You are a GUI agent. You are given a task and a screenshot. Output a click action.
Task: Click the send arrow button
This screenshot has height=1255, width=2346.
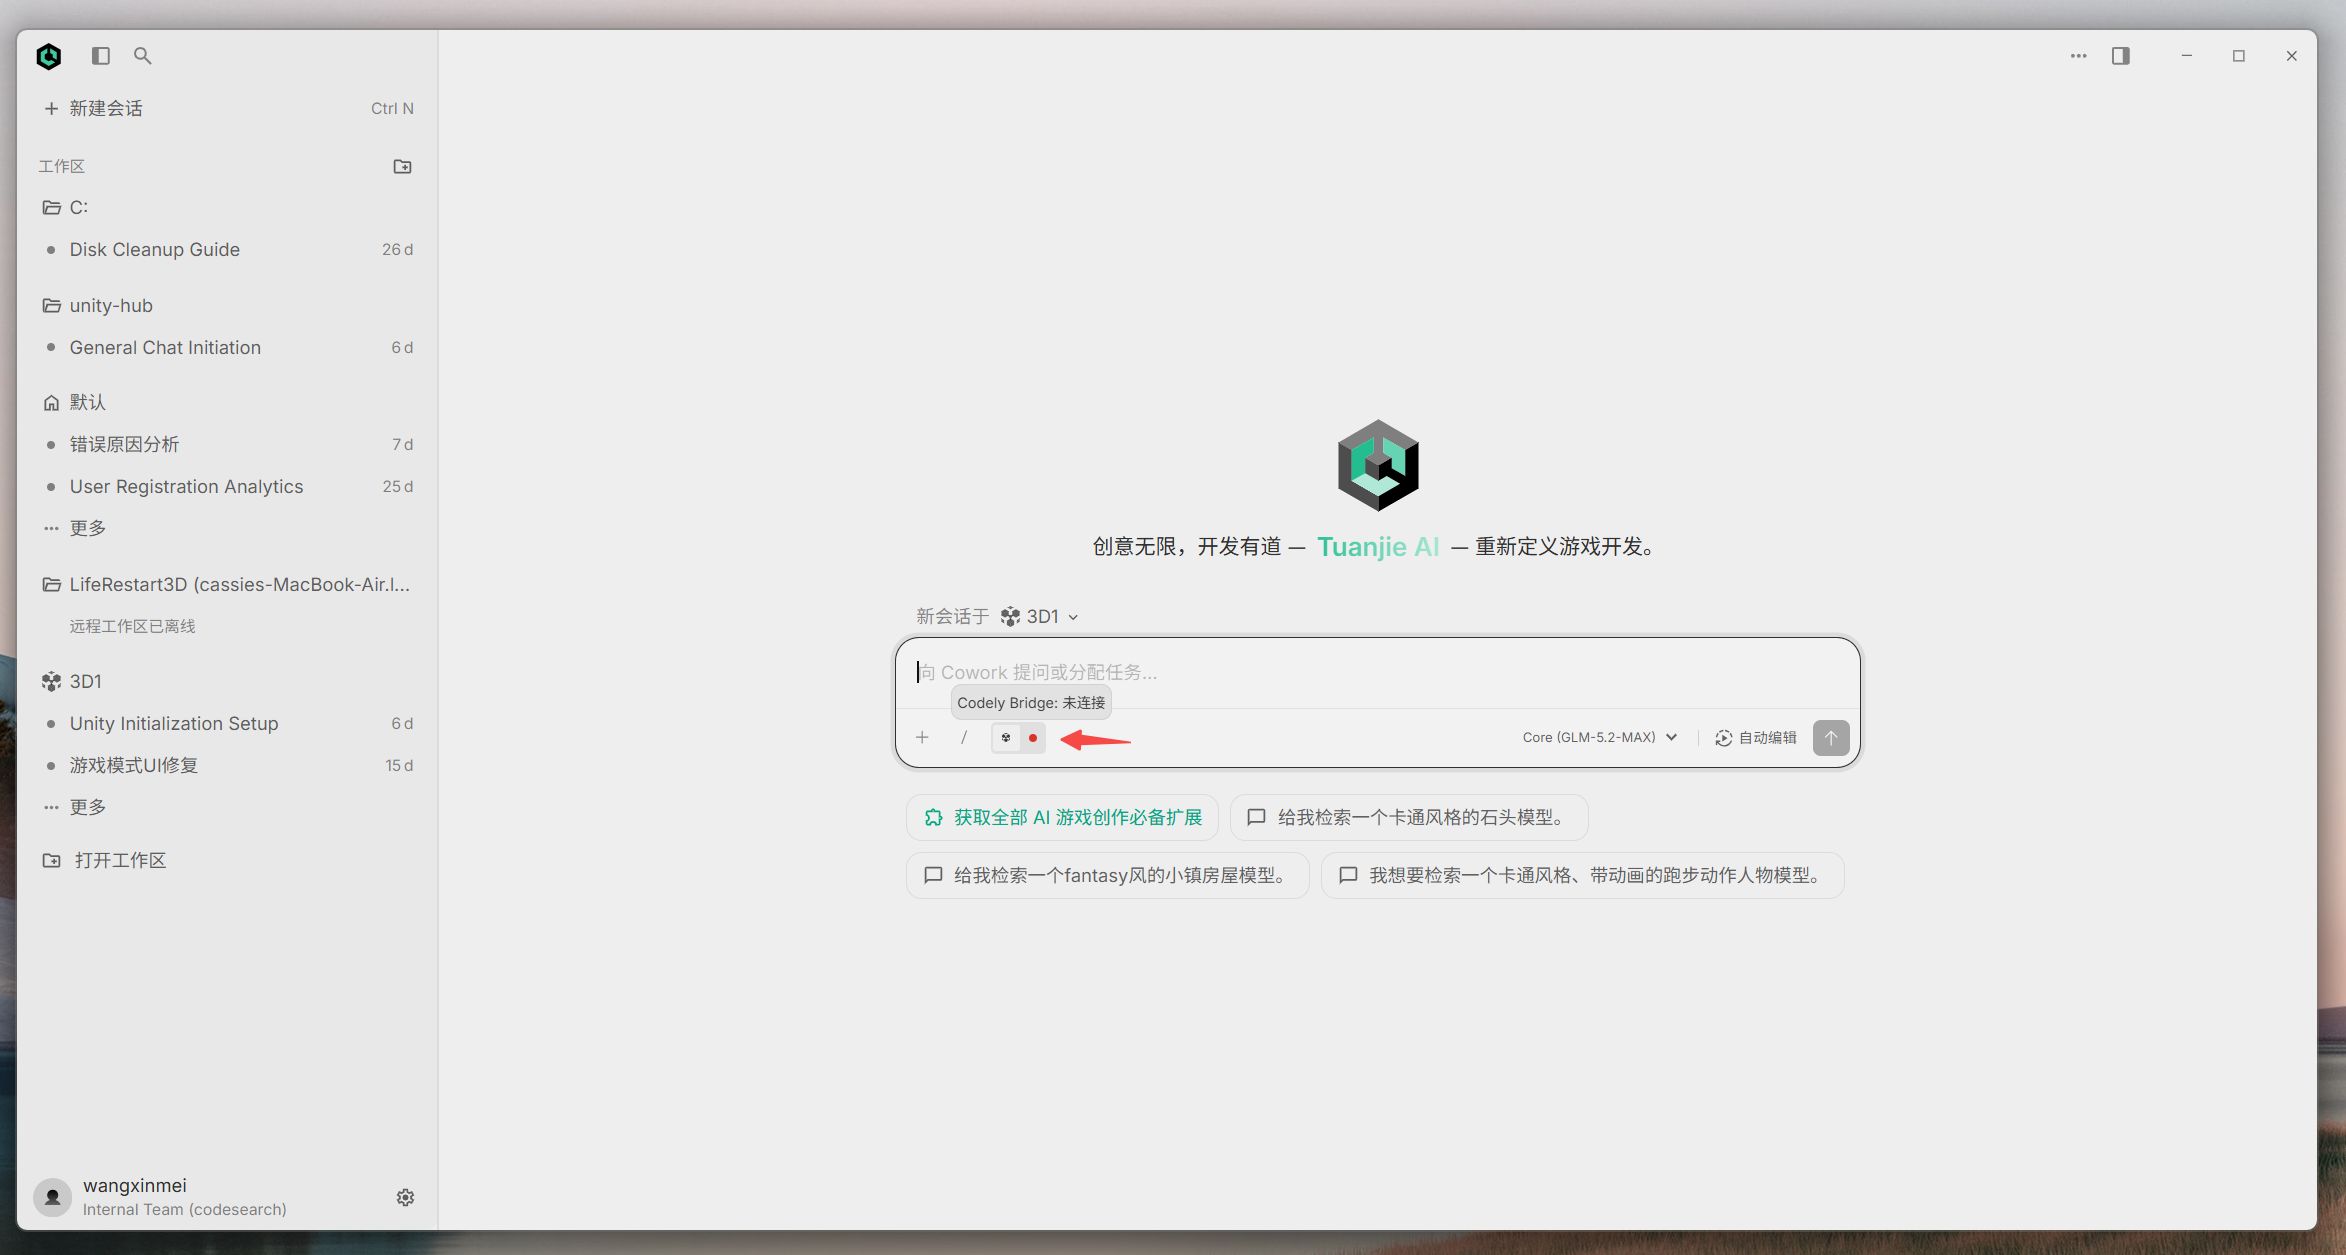tap(1831, 738)
